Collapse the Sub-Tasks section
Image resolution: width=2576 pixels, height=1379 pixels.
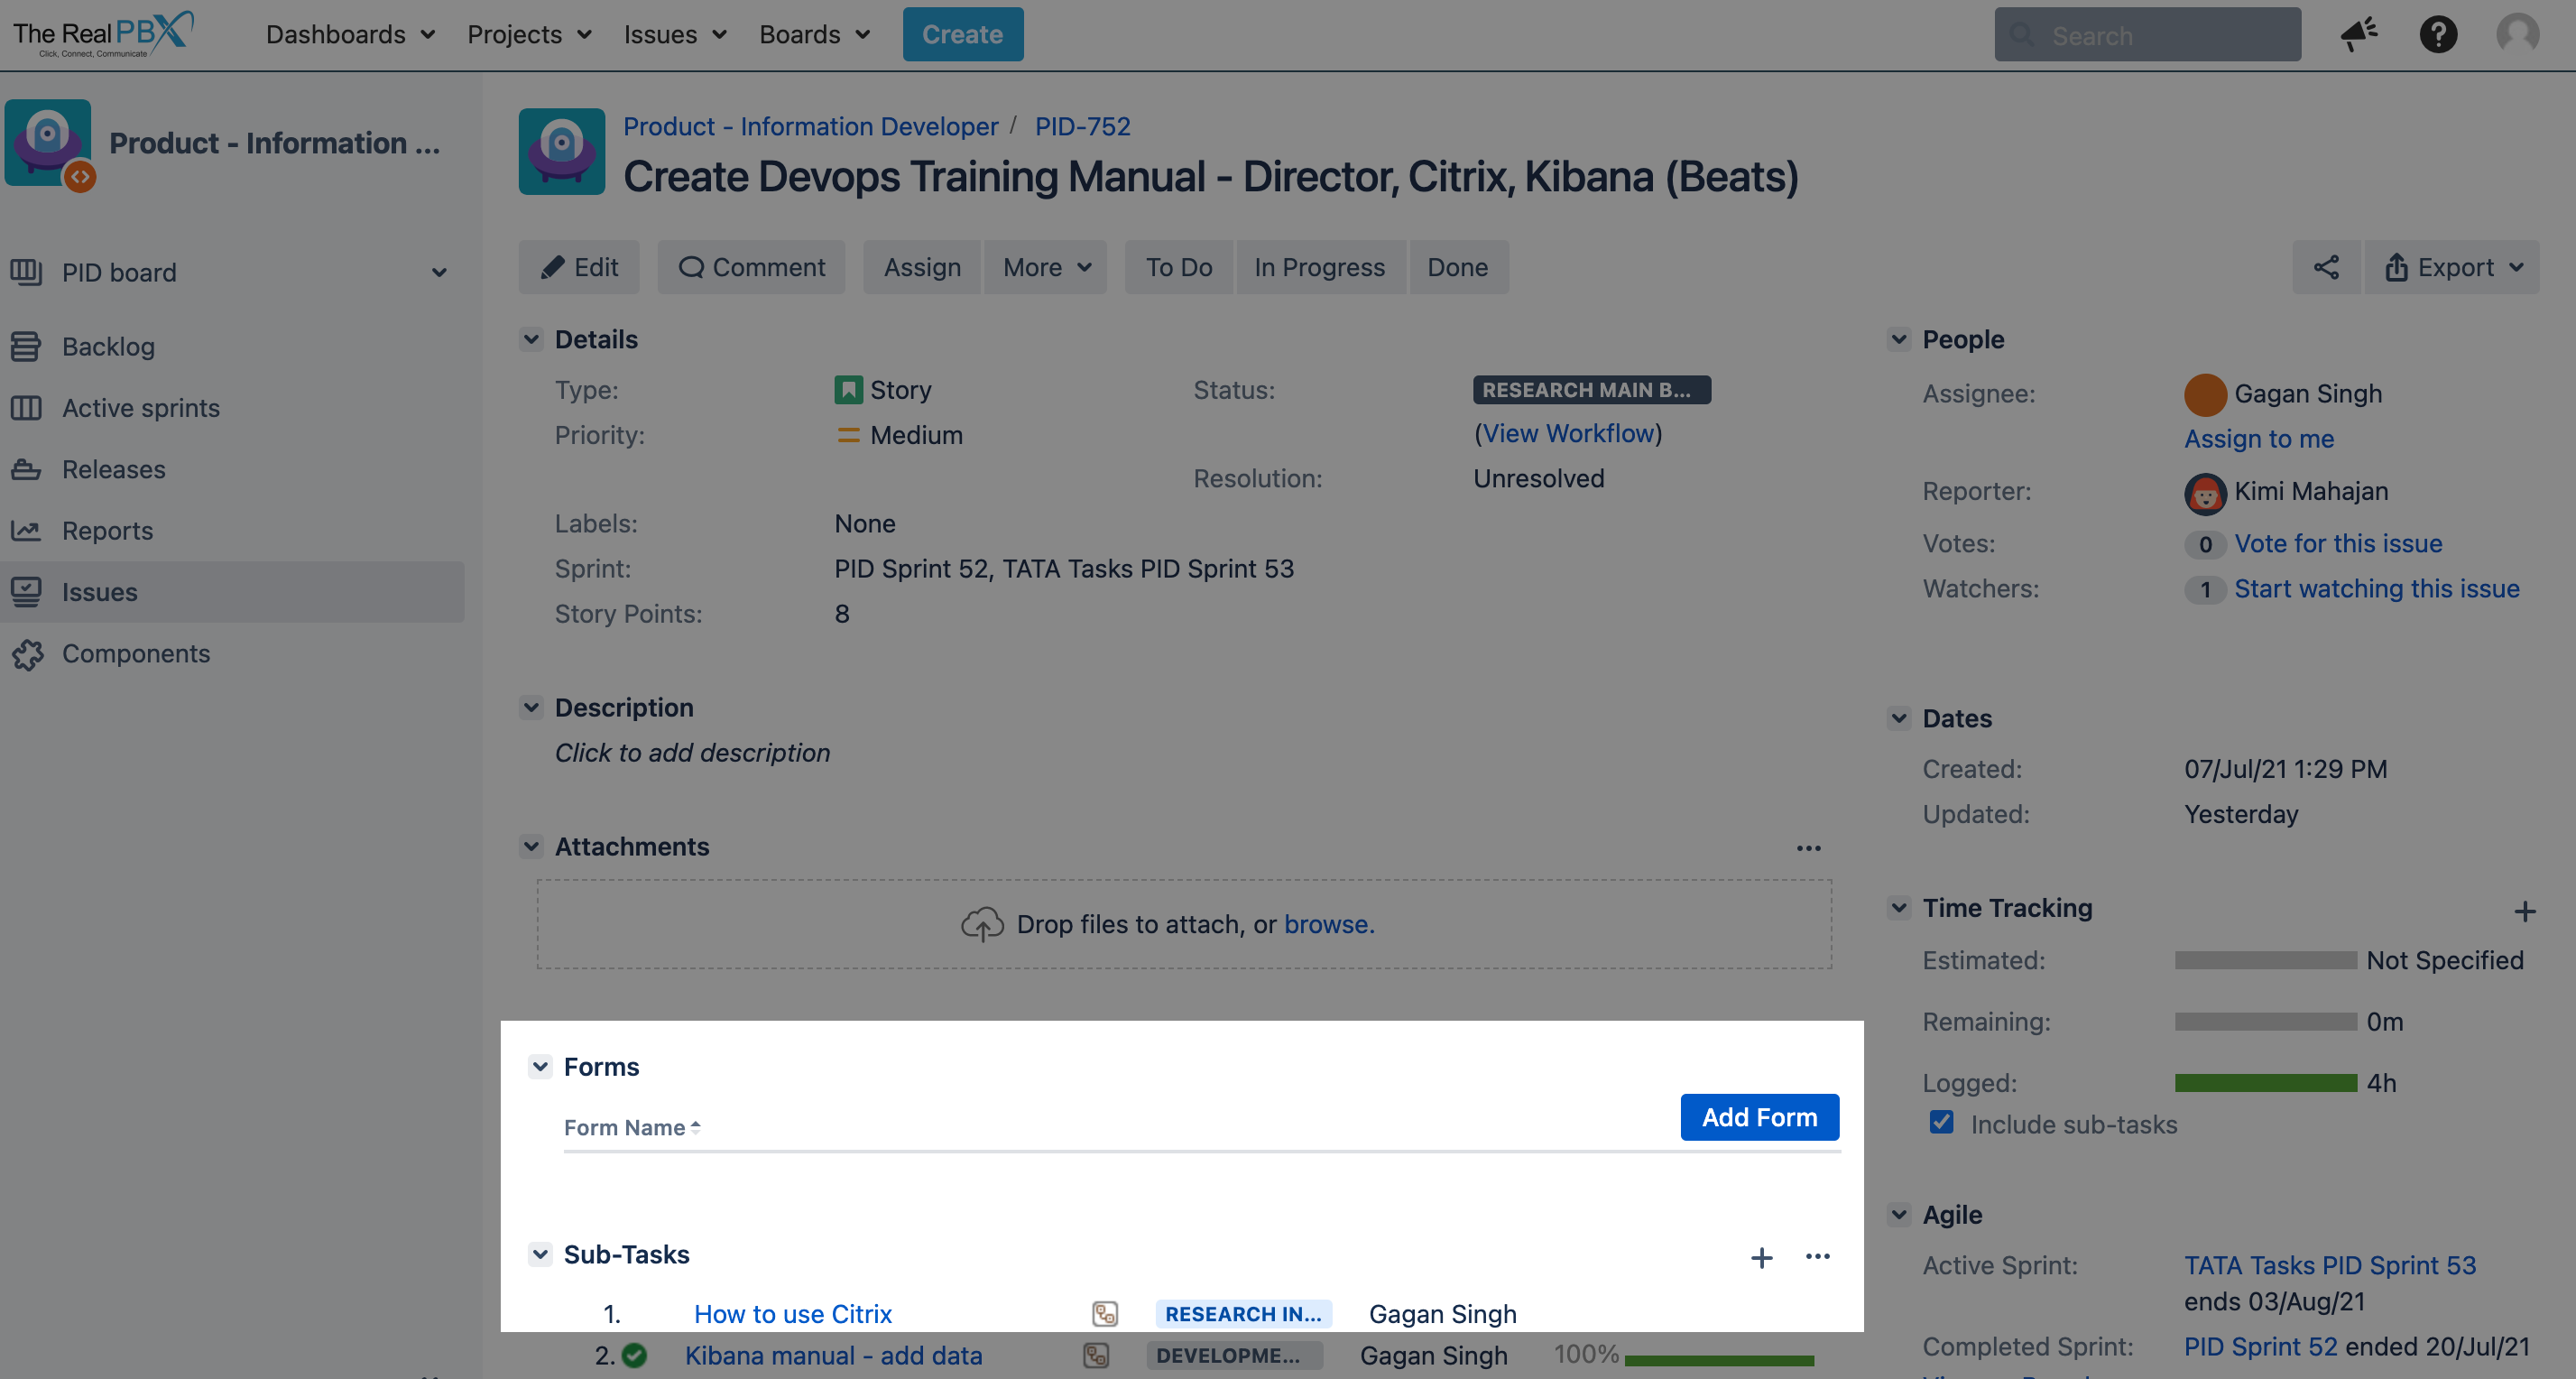540,1254
